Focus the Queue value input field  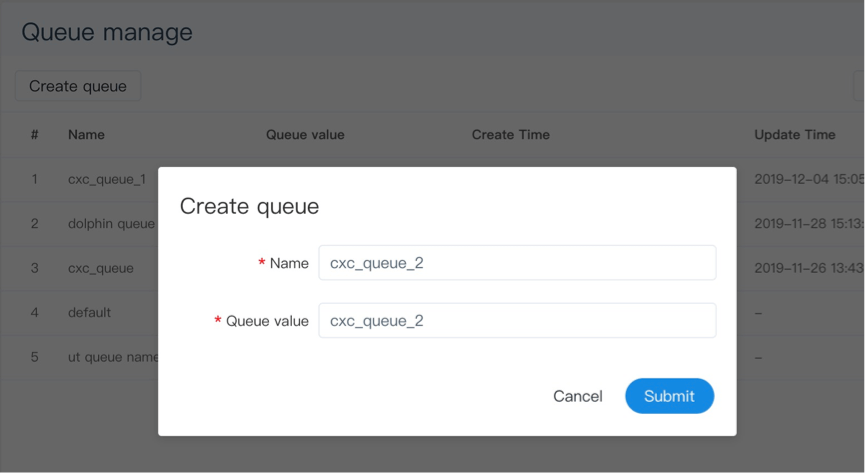pyautogui.click(x=516, y=321)
